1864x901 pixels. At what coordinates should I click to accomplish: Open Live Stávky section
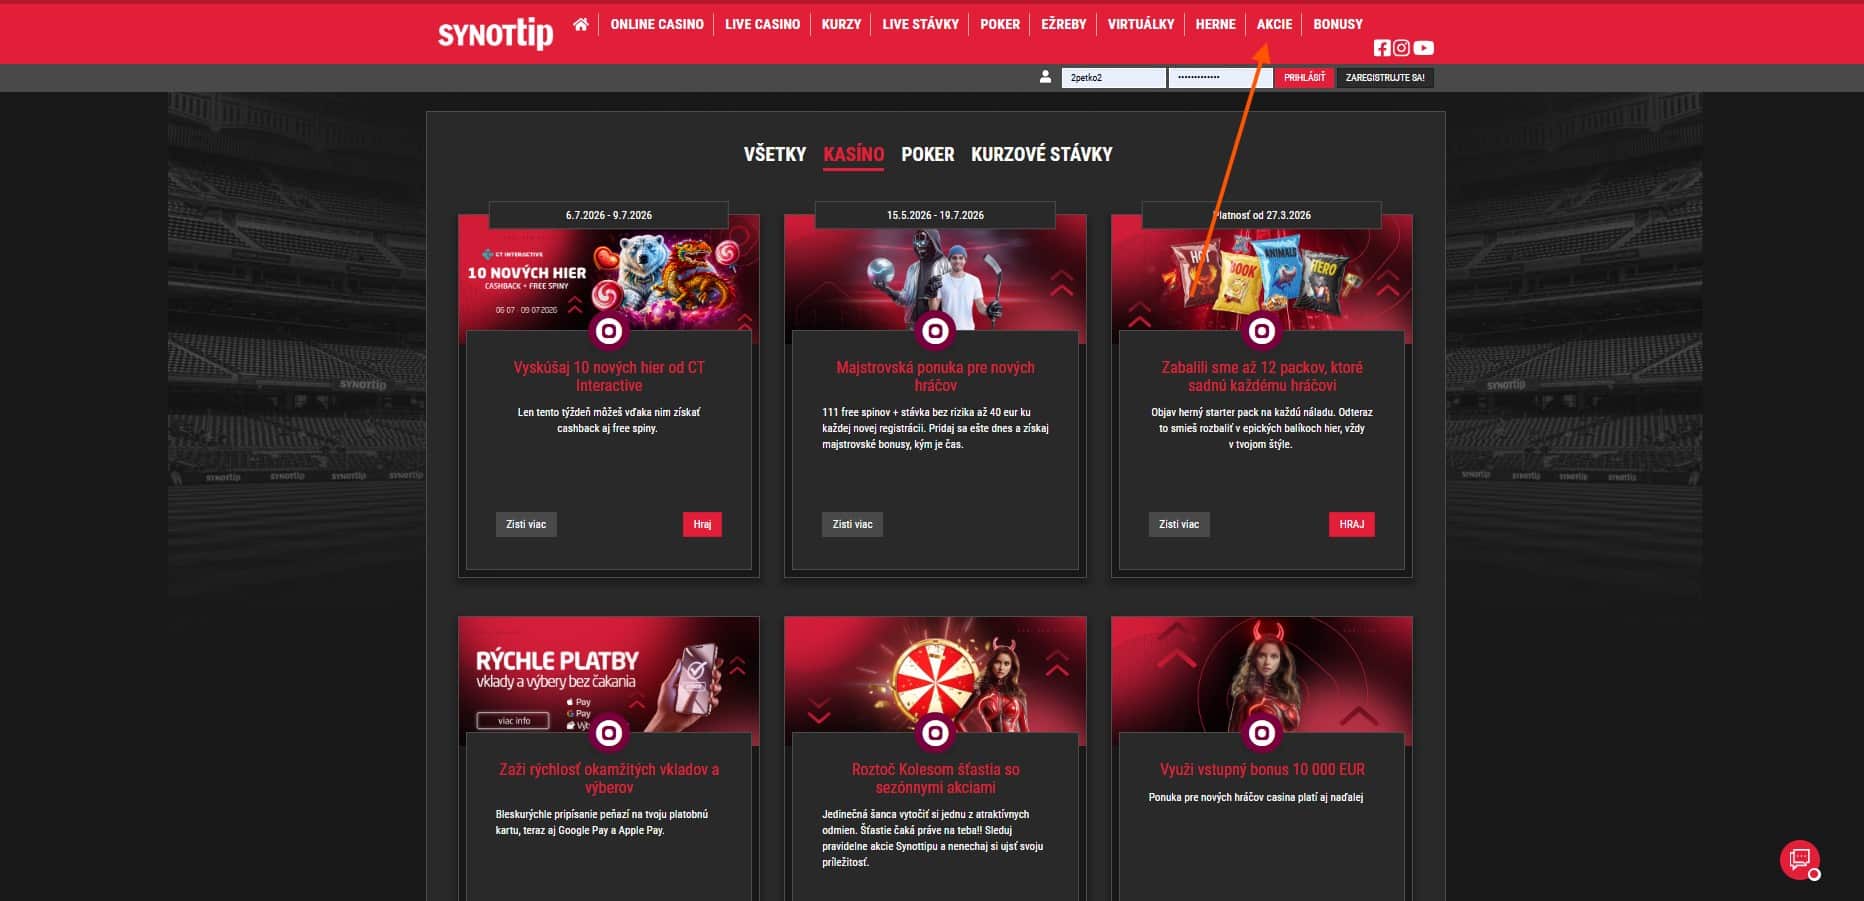tap(920, 24)
